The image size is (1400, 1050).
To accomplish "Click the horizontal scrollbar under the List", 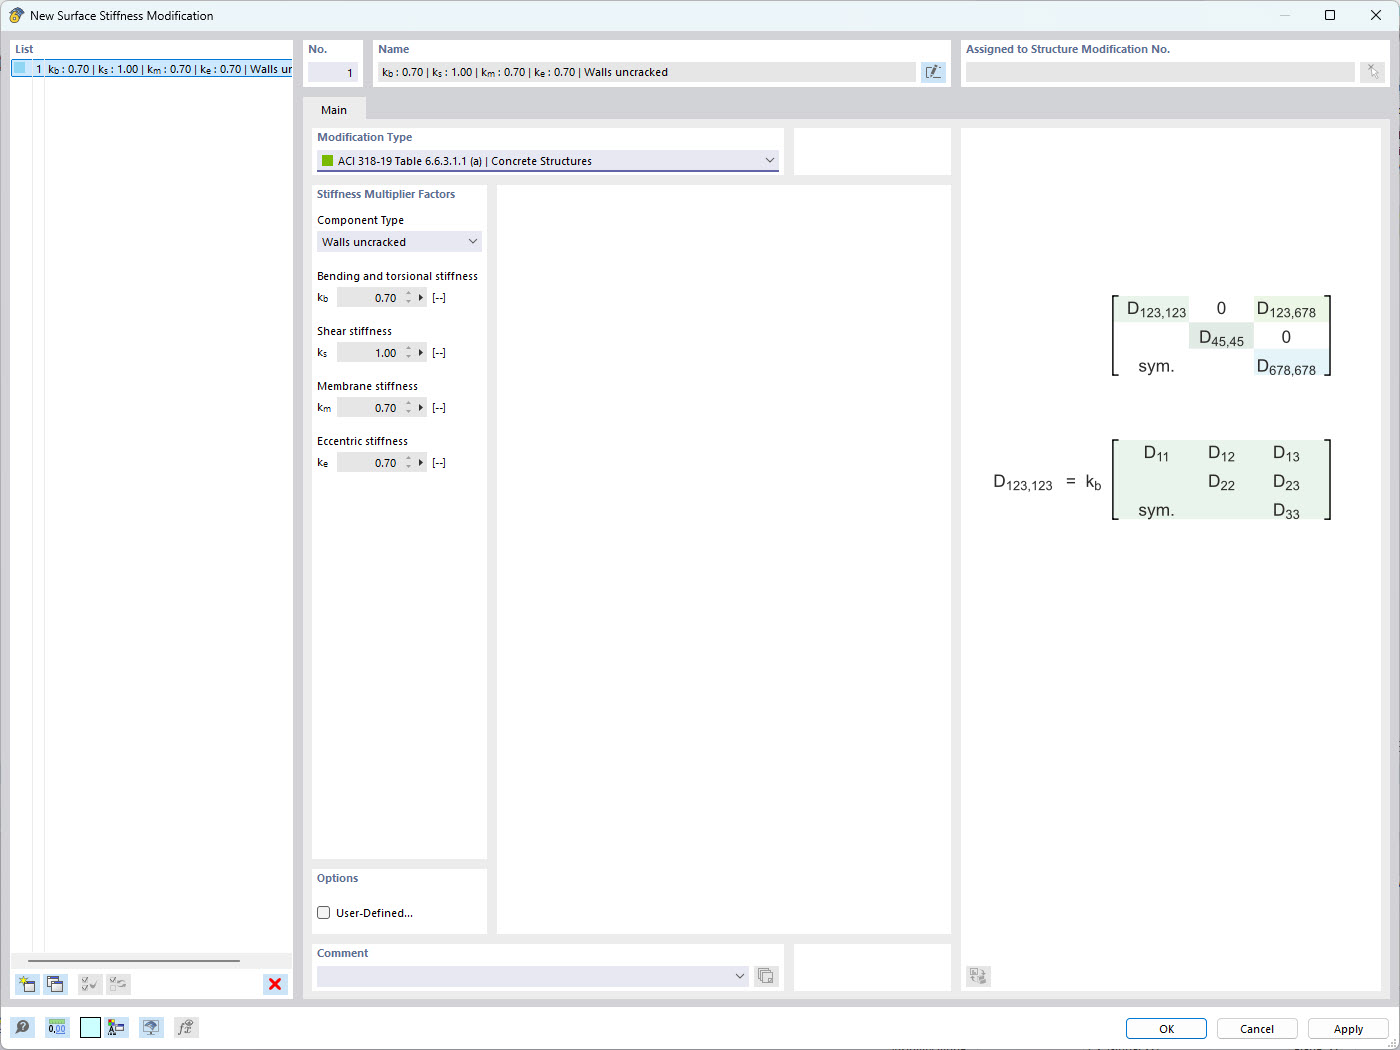I will tap(134, 961).
